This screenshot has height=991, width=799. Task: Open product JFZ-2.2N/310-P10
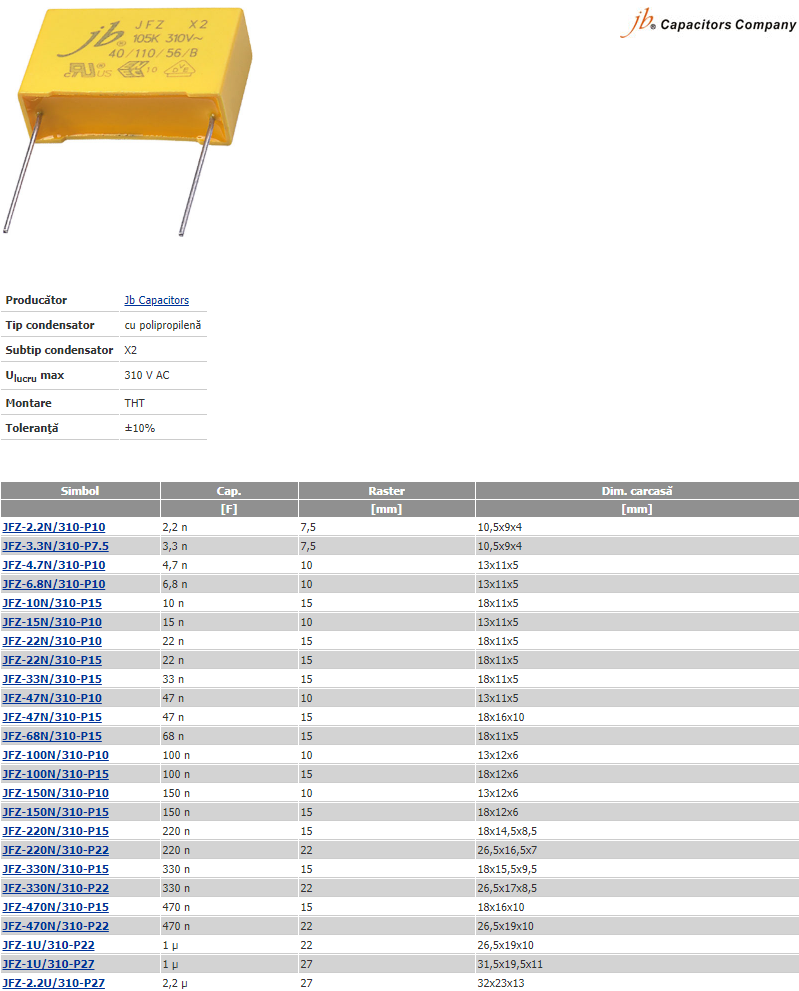(x=54, y=527)
